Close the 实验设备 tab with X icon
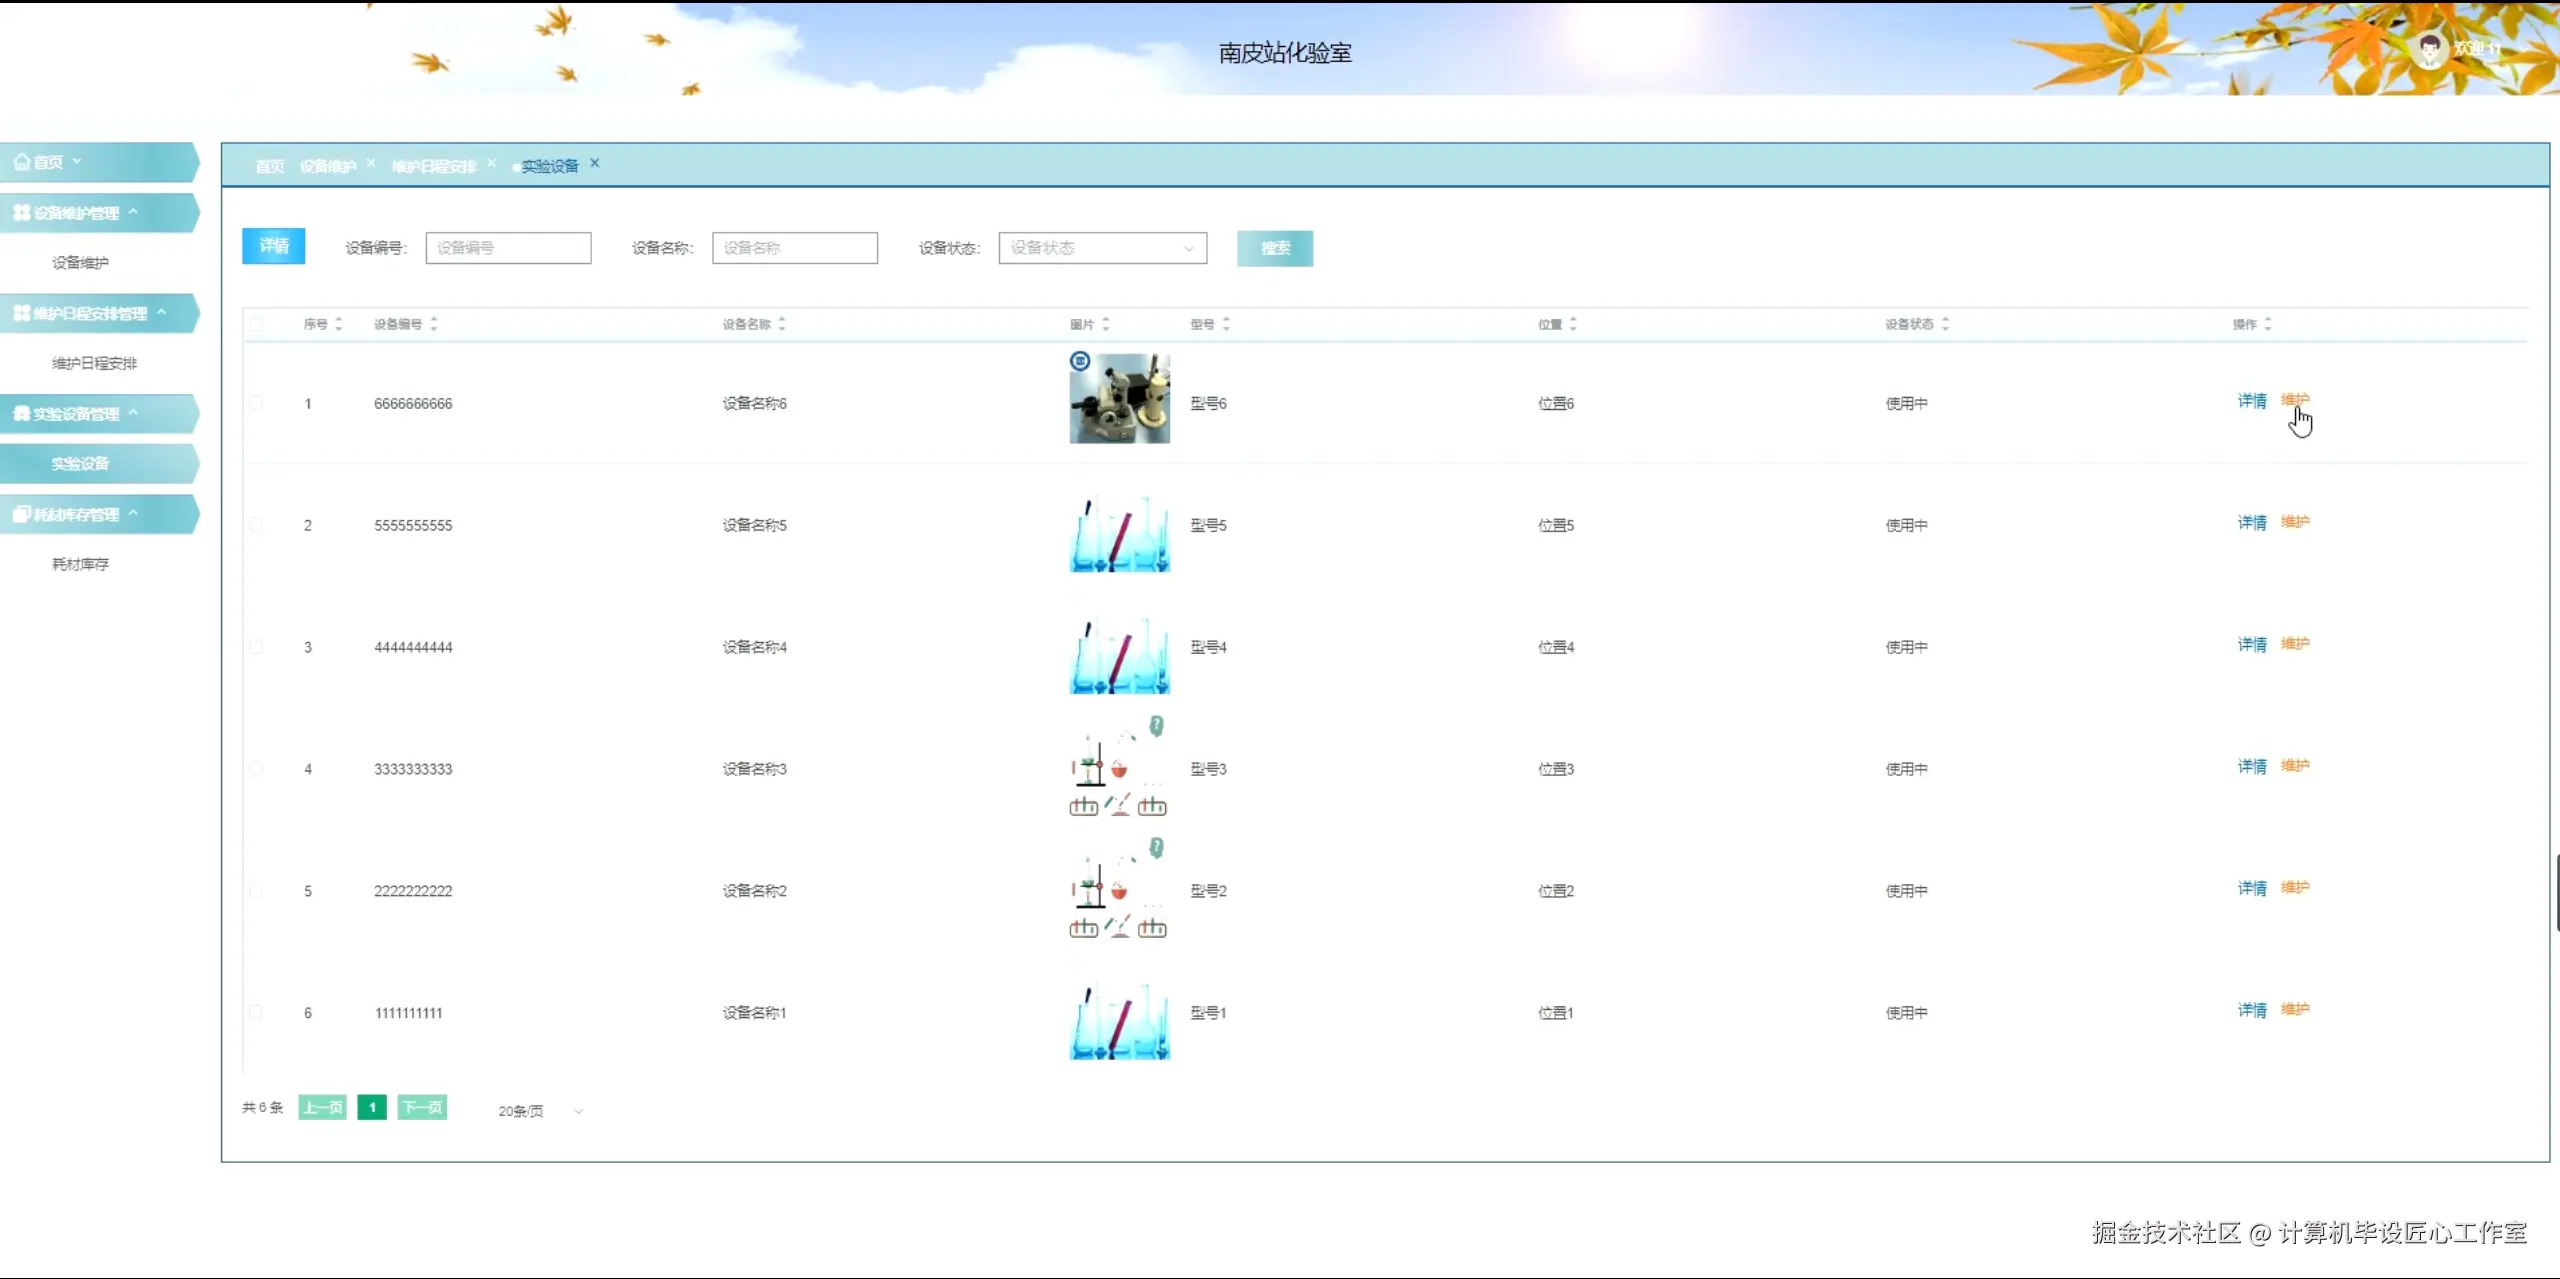This screenshot has width=2560, height=1279. click(x=595, y=163)
